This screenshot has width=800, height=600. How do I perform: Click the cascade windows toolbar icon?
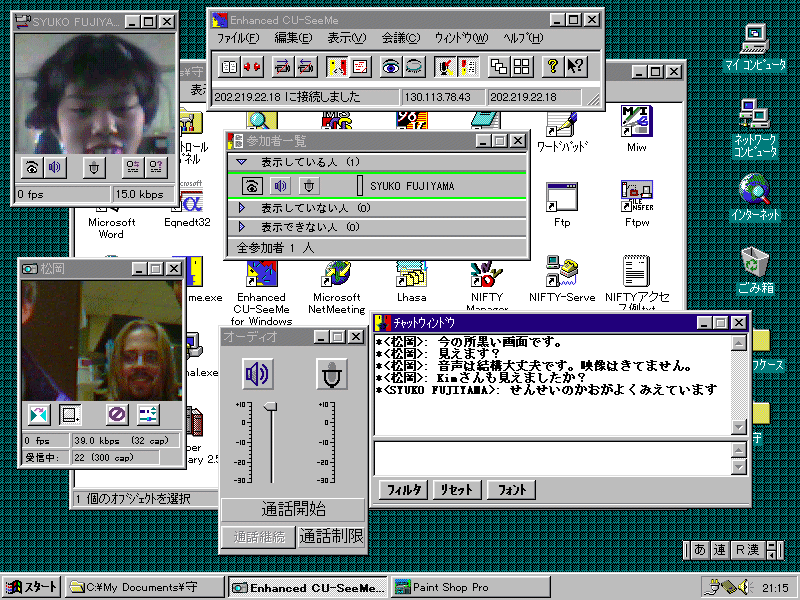pos(499,67)
